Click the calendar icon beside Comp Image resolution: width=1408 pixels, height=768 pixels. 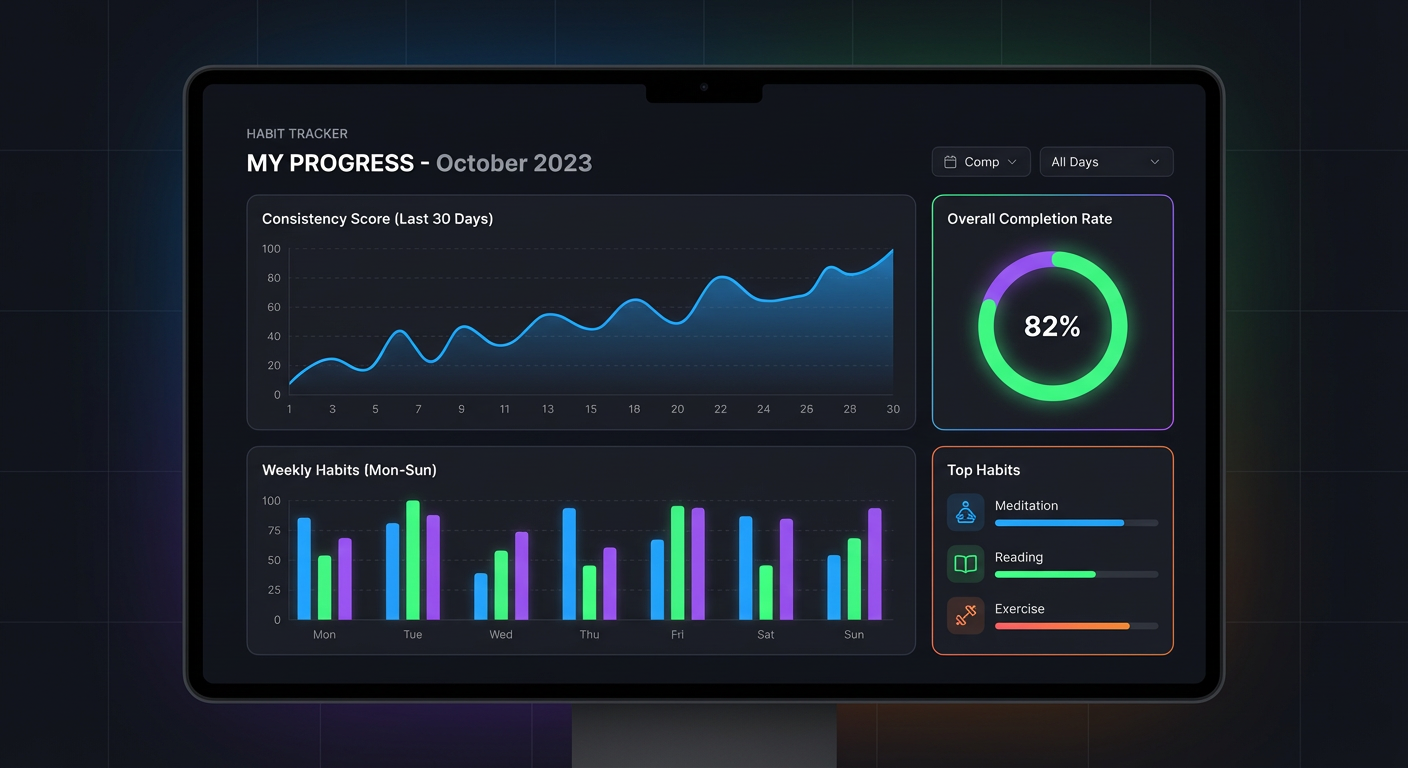pos(950,162)
